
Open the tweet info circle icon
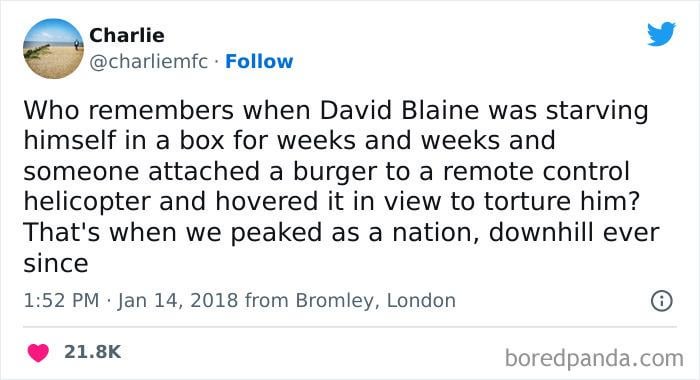click(661, 301)
